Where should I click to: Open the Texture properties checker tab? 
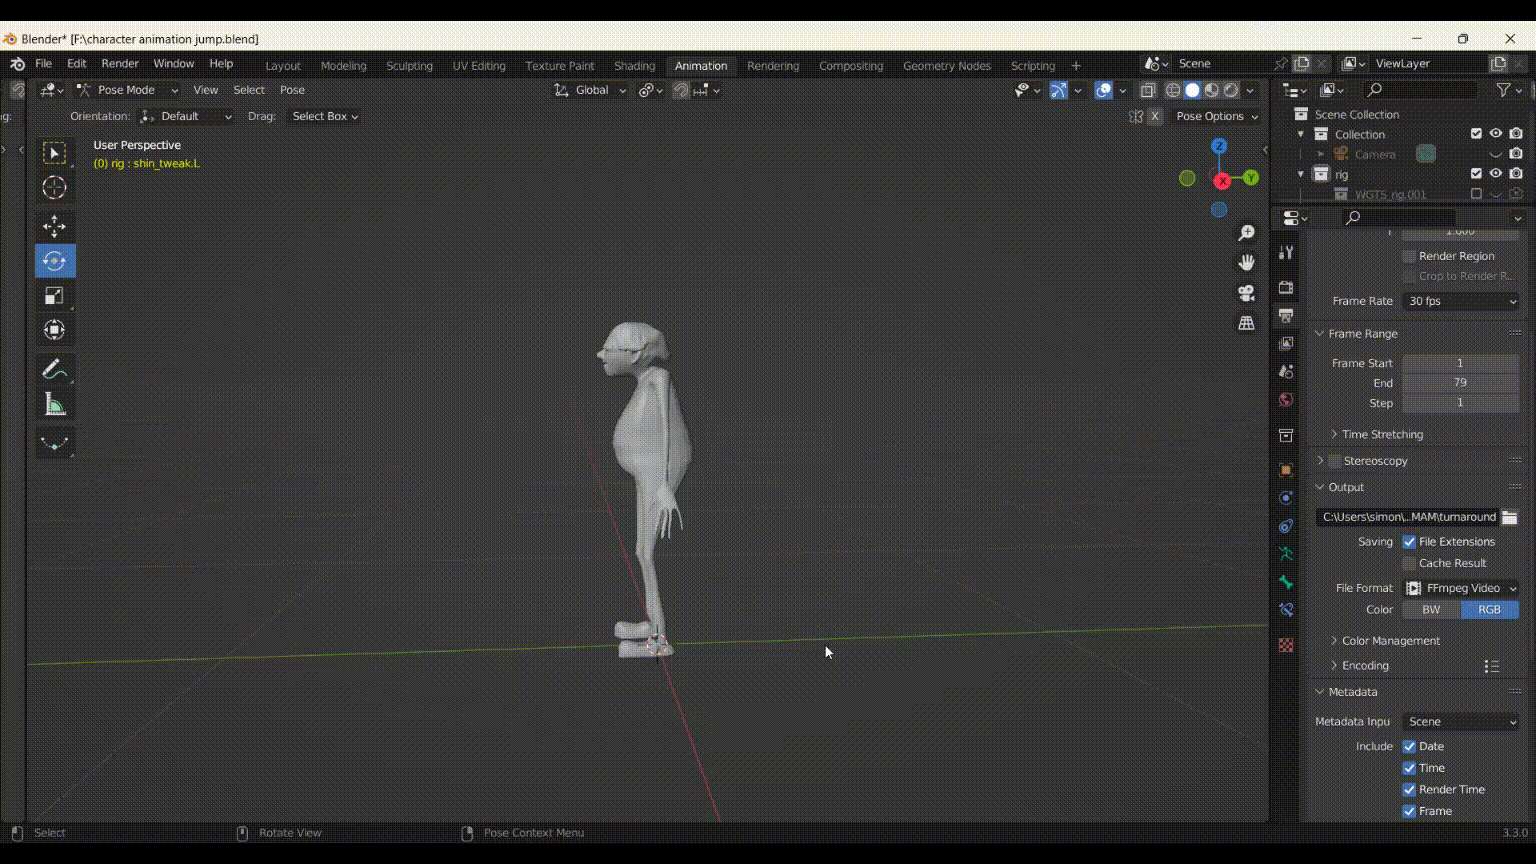click(1286, 645)
